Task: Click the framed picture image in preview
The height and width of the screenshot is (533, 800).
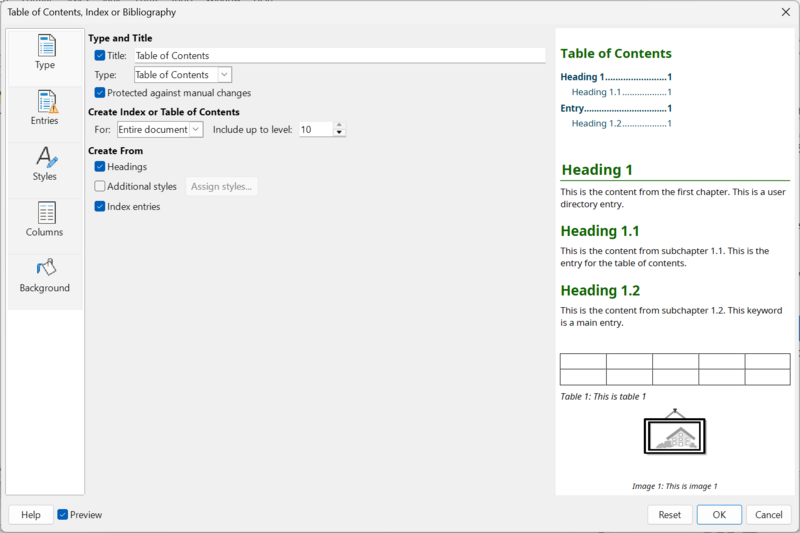Action: [674, 432]
